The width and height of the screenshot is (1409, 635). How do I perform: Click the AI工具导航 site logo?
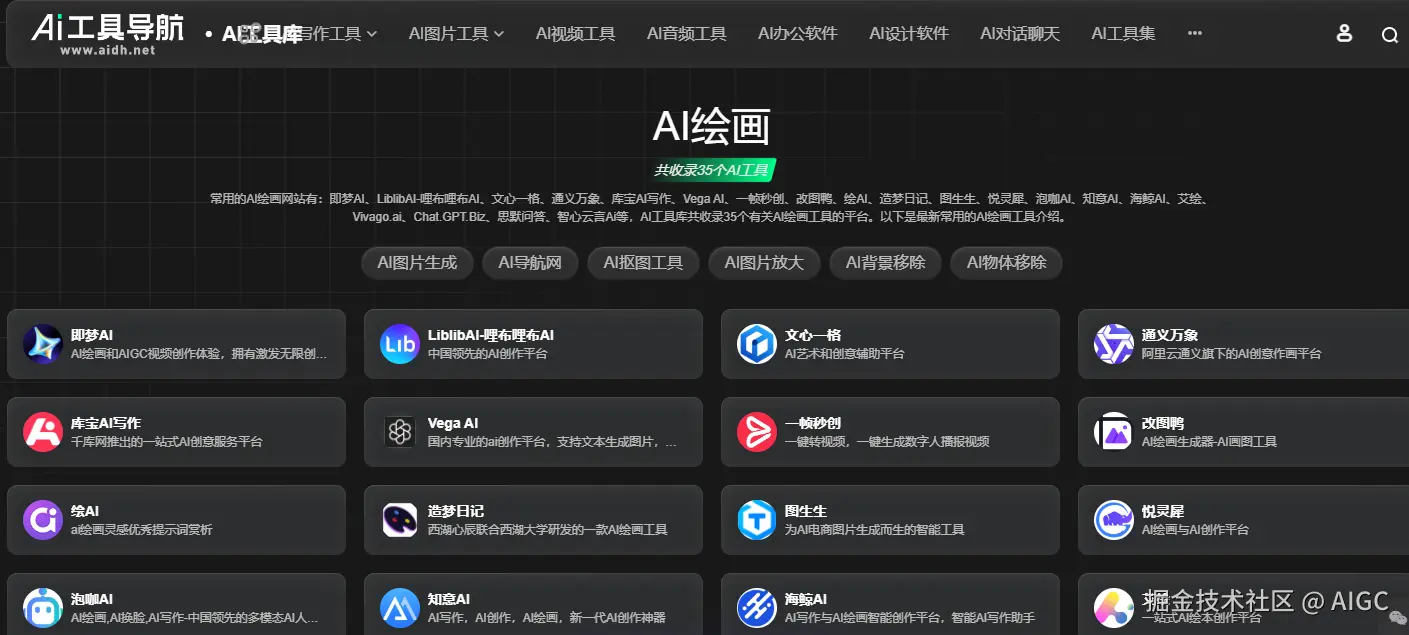tap(108, 34)
